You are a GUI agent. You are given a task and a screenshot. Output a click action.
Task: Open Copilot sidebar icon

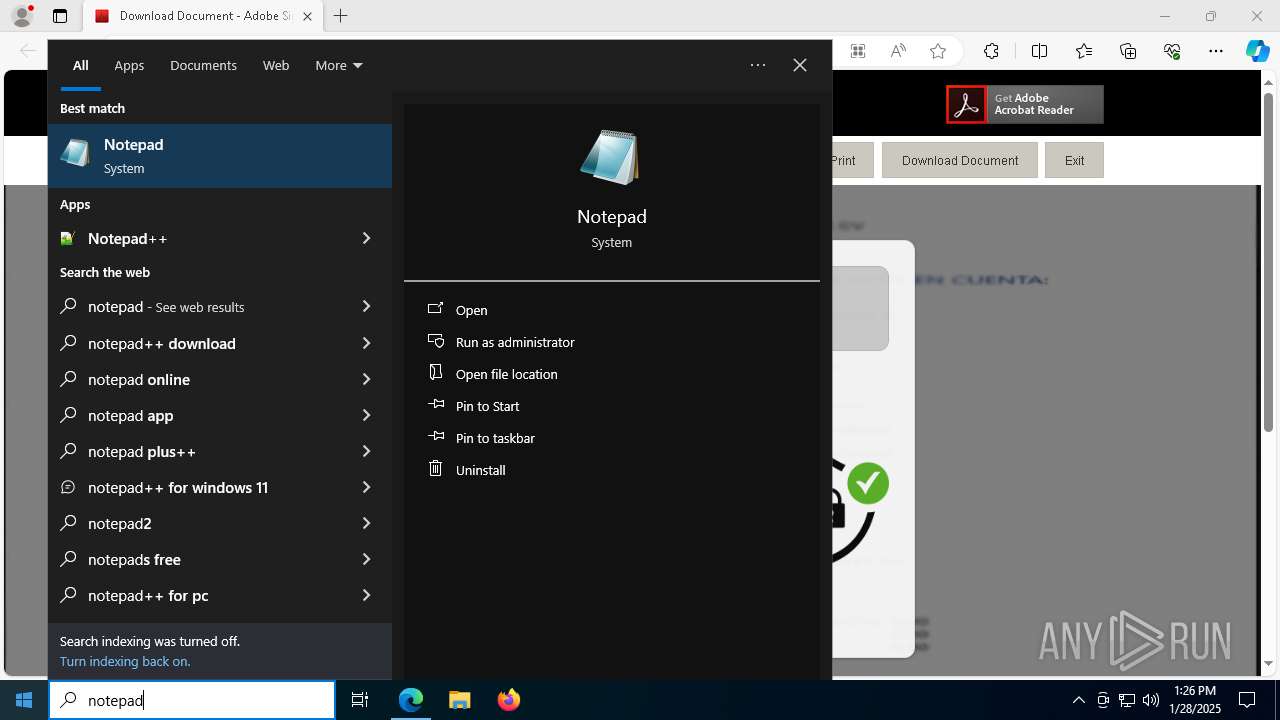tap(1257, 51)
